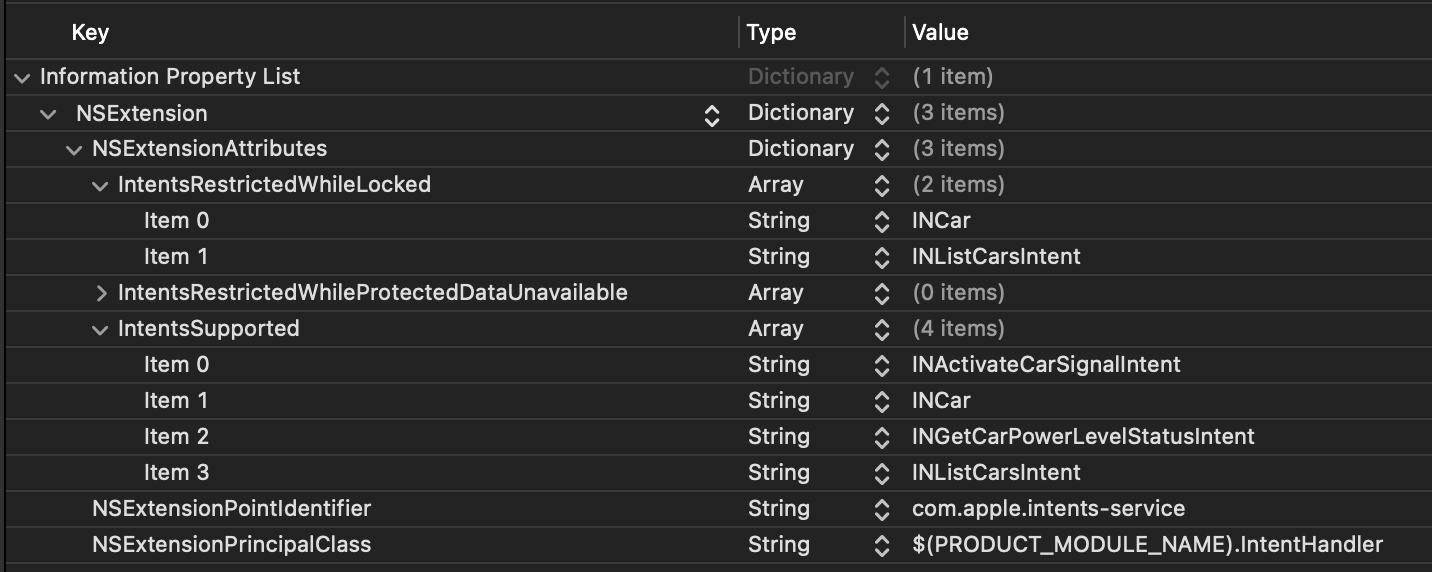Click the Key column header
Image resolution: width=1432 pixels, height=572 pixels.
(x=90, y=32)
